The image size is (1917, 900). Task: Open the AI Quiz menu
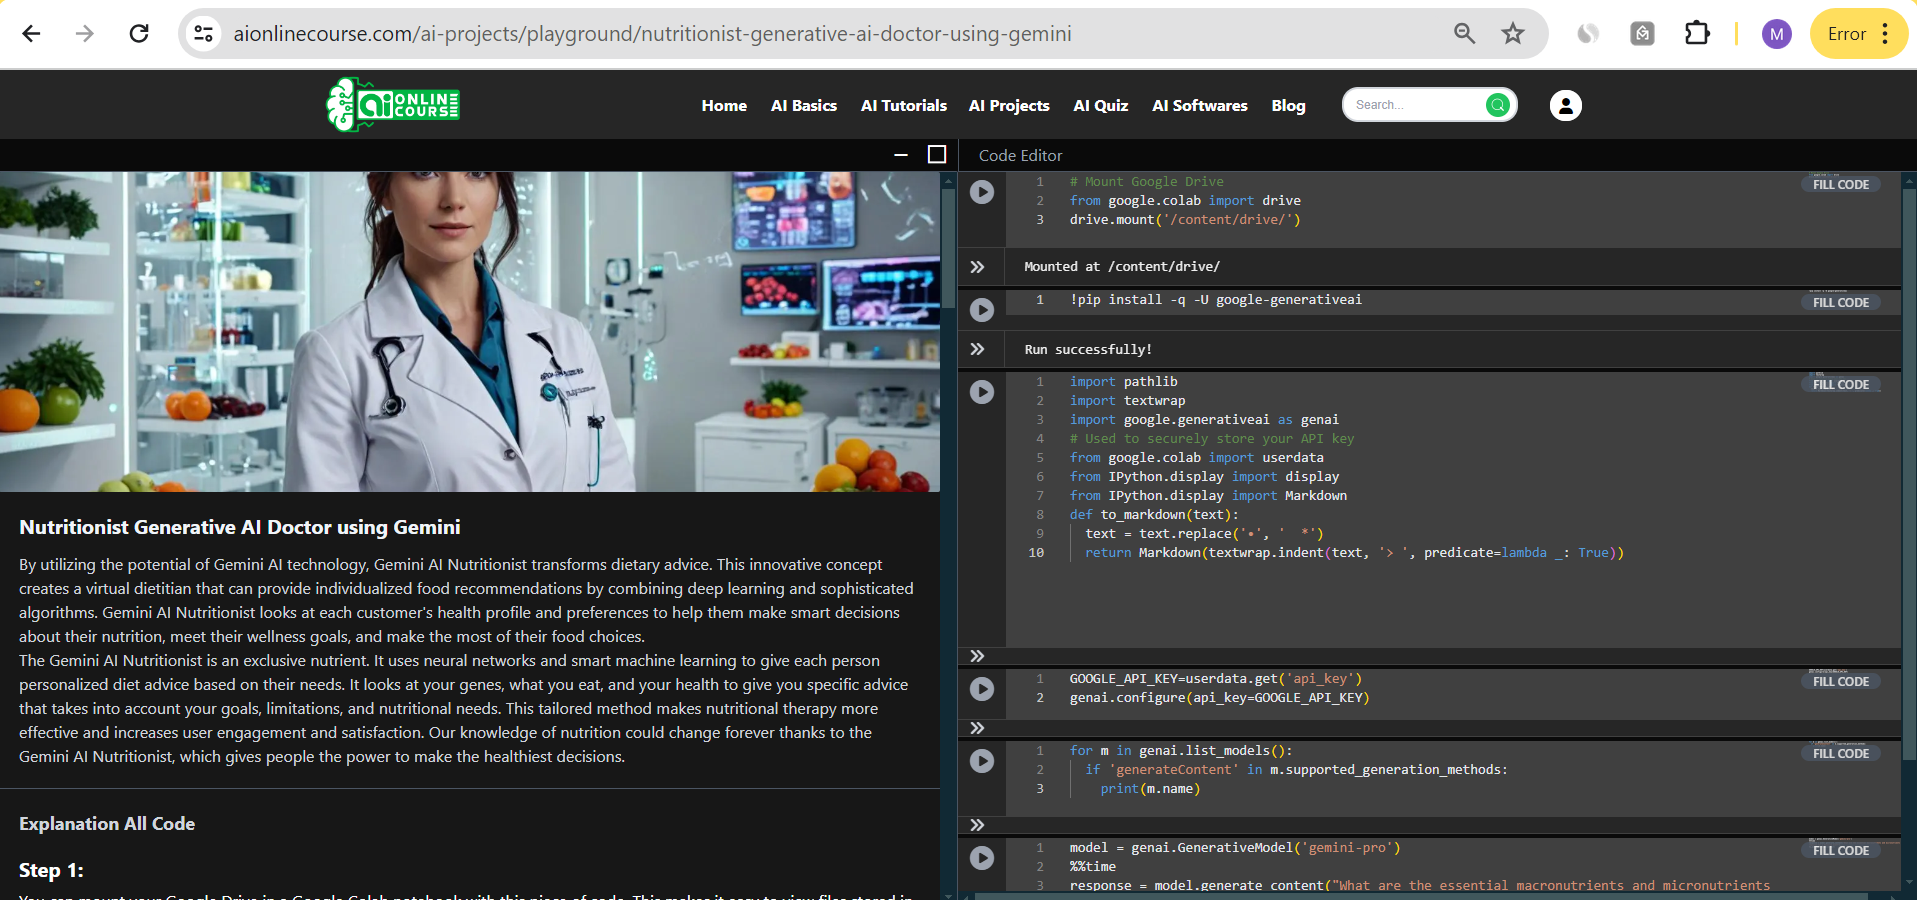coord(1101,105)
